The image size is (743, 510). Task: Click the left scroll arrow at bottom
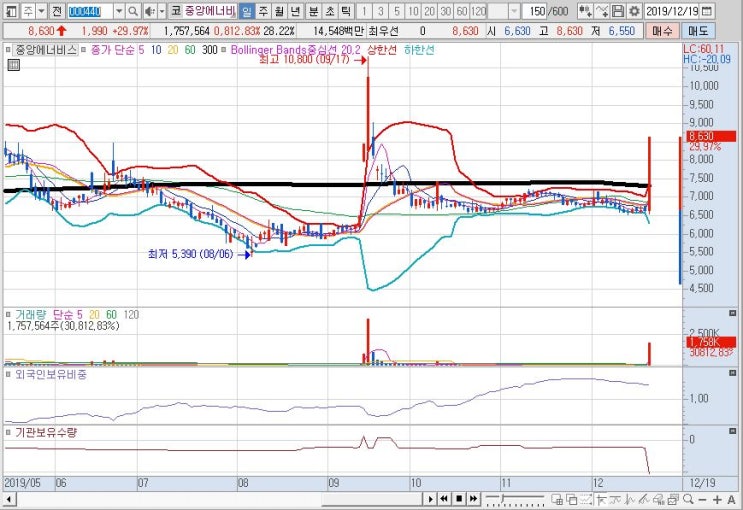(x=9, y=499)
